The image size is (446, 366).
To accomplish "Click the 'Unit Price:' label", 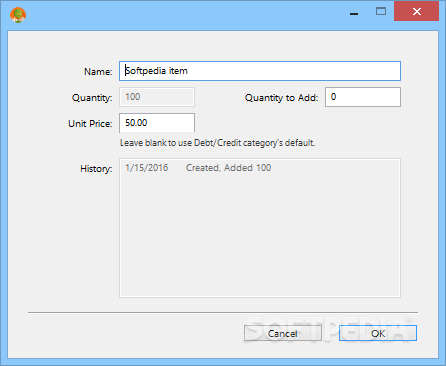I will pos(90,124).
